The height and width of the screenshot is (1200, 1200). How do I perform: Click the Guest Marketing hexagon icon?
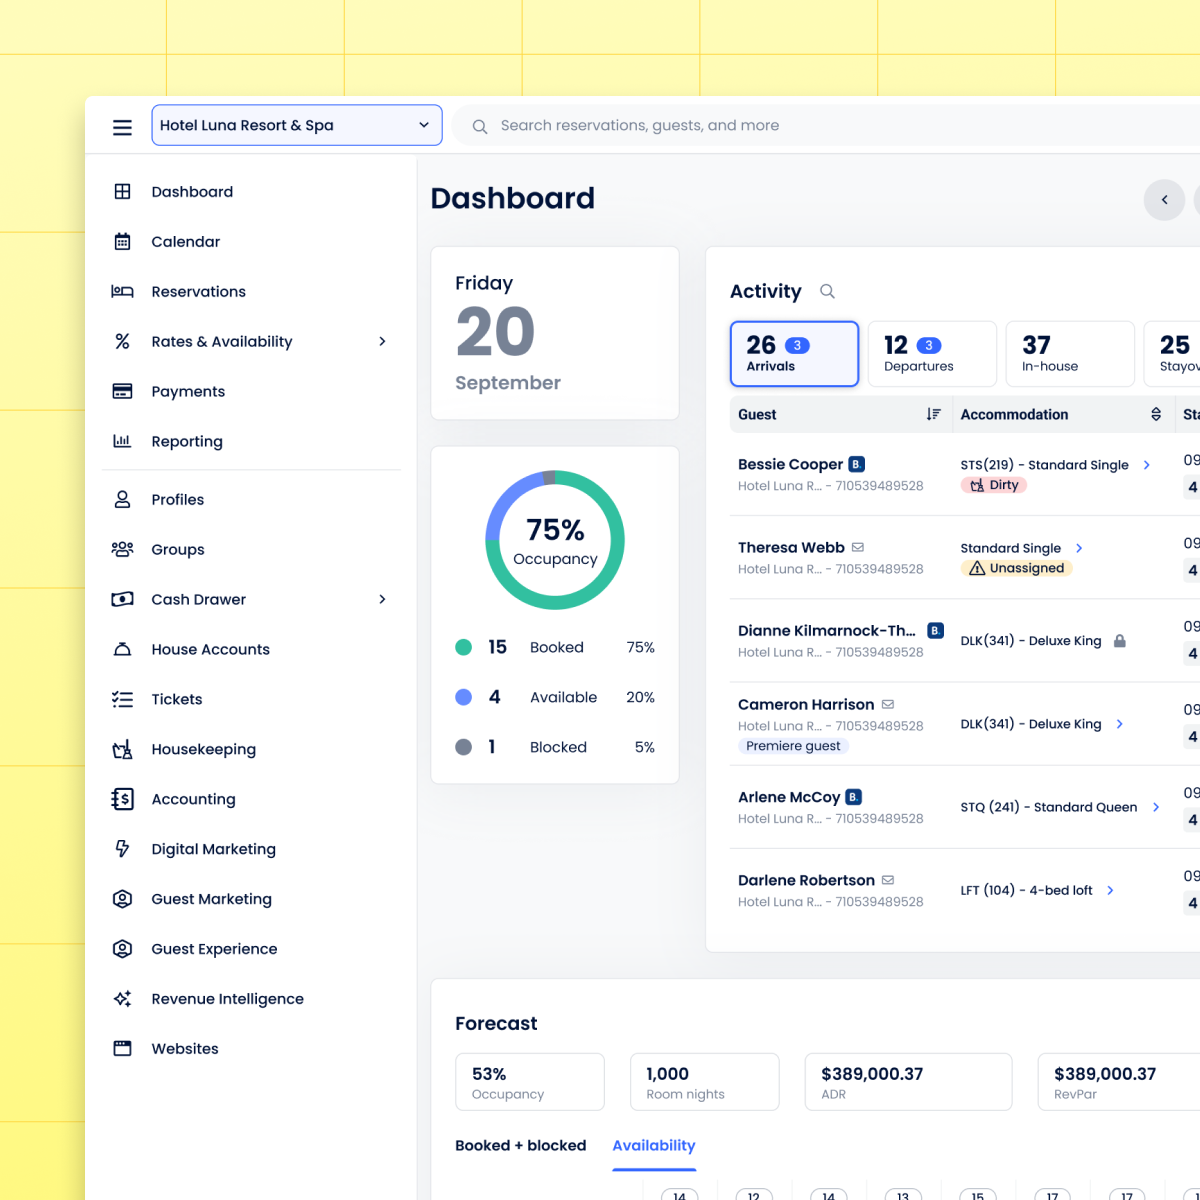122,899
